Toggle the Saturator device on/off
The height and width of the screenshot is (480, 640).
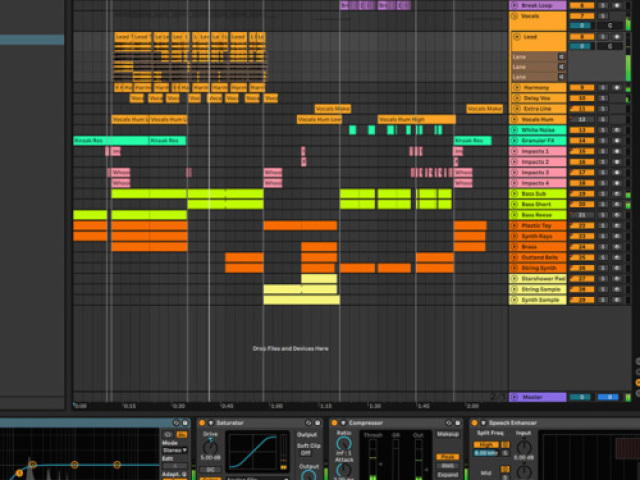202,423
